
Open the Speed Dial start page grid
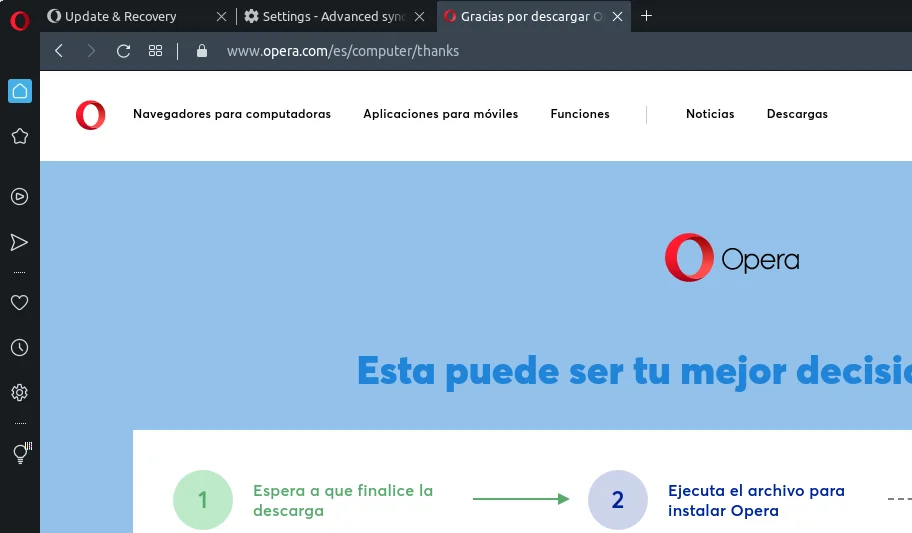point(155,51)
